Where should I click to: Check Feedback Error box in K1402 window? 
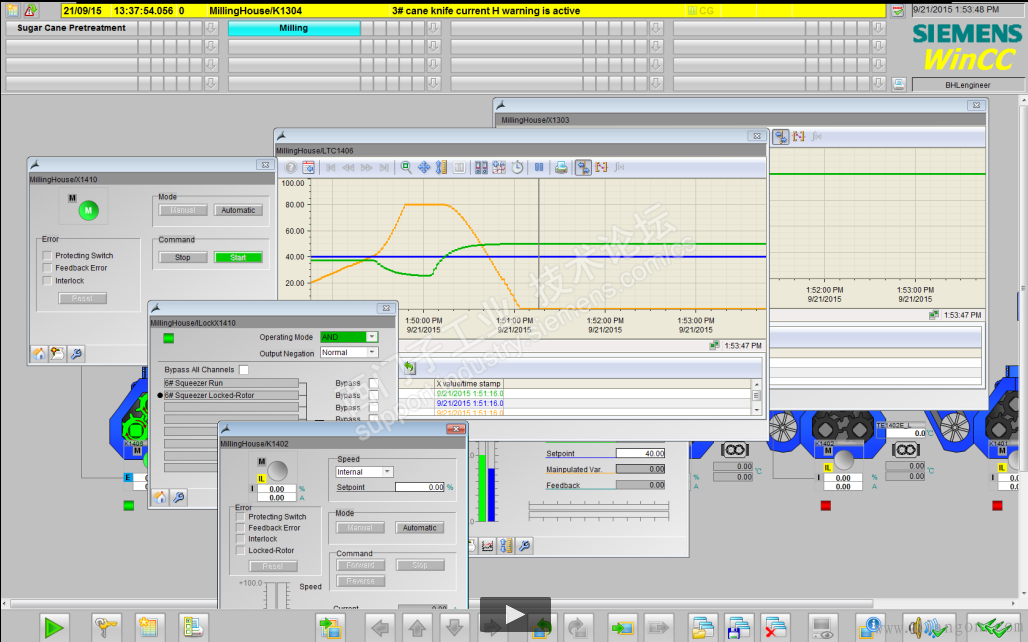click(240, 528)
